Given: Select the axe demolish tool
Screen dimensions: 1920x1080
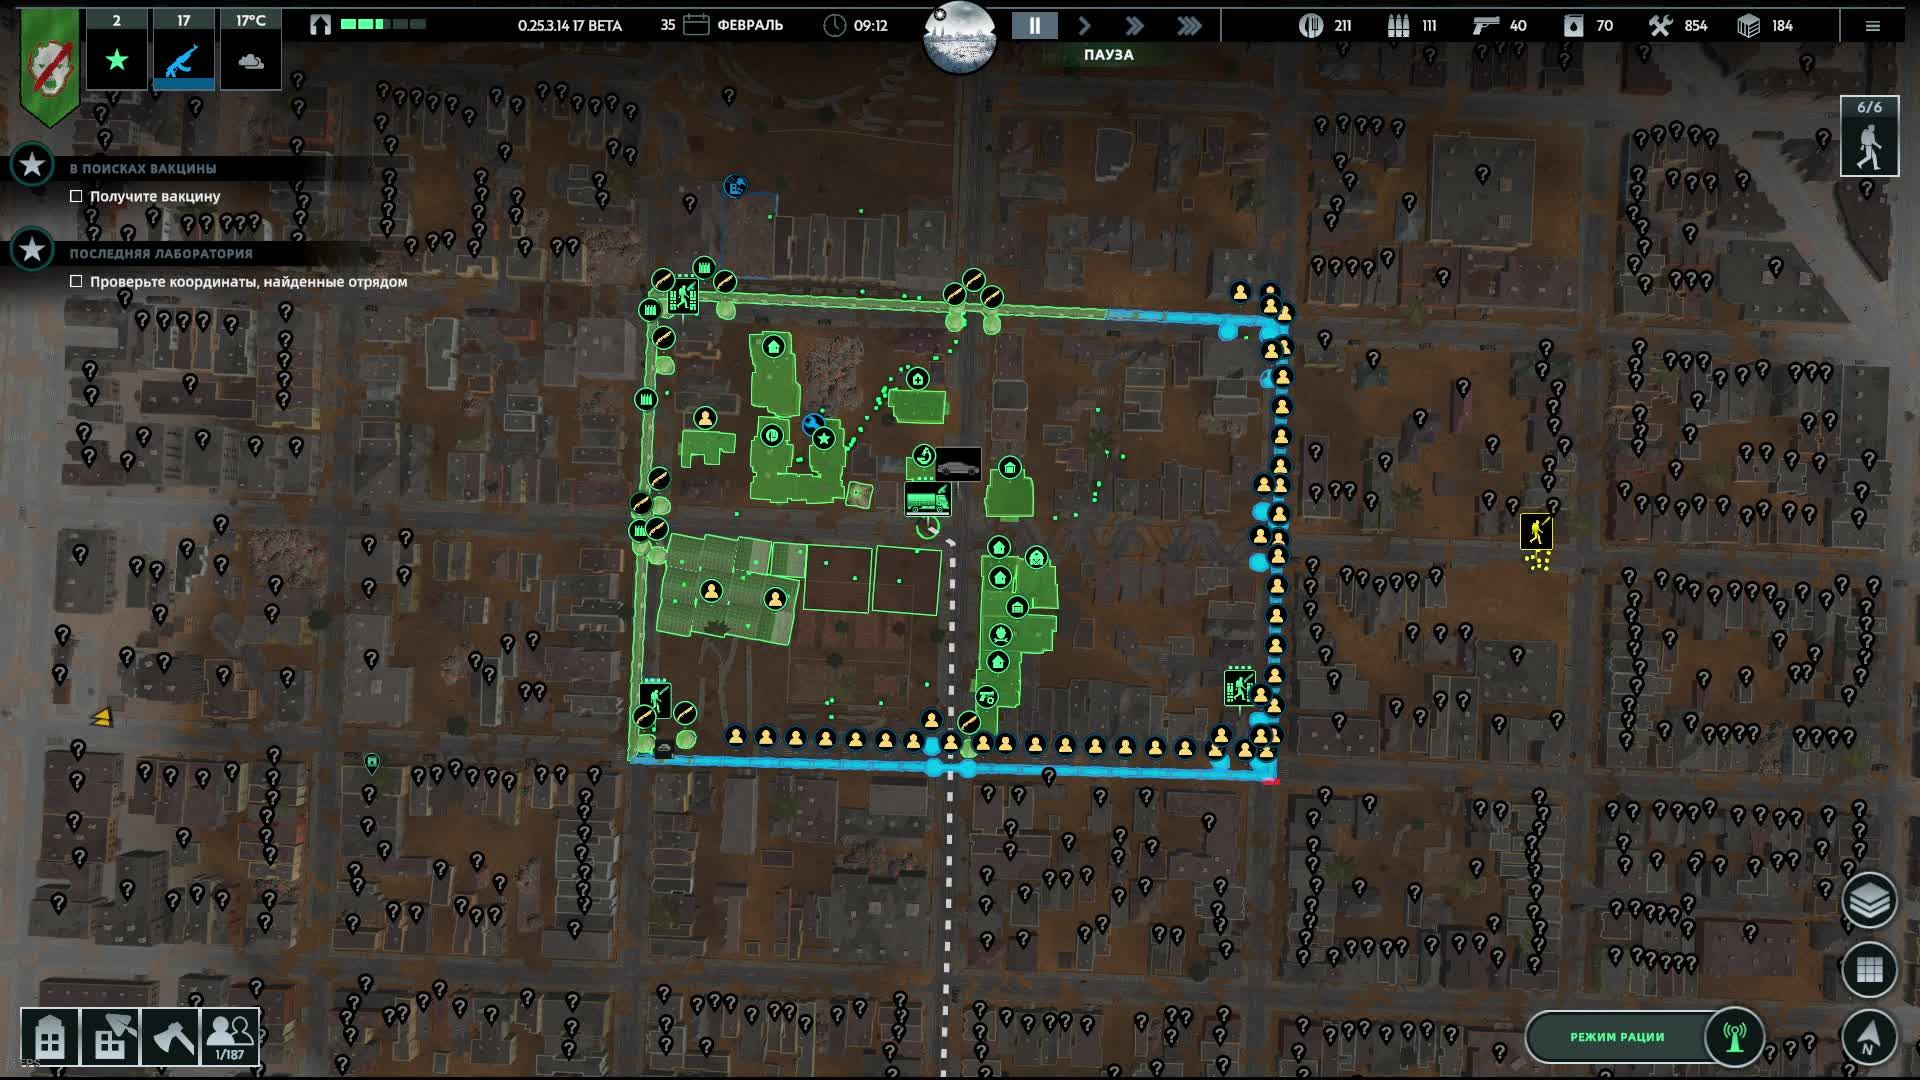Looking at the screenshot, I should click(x=171, y=1037).
